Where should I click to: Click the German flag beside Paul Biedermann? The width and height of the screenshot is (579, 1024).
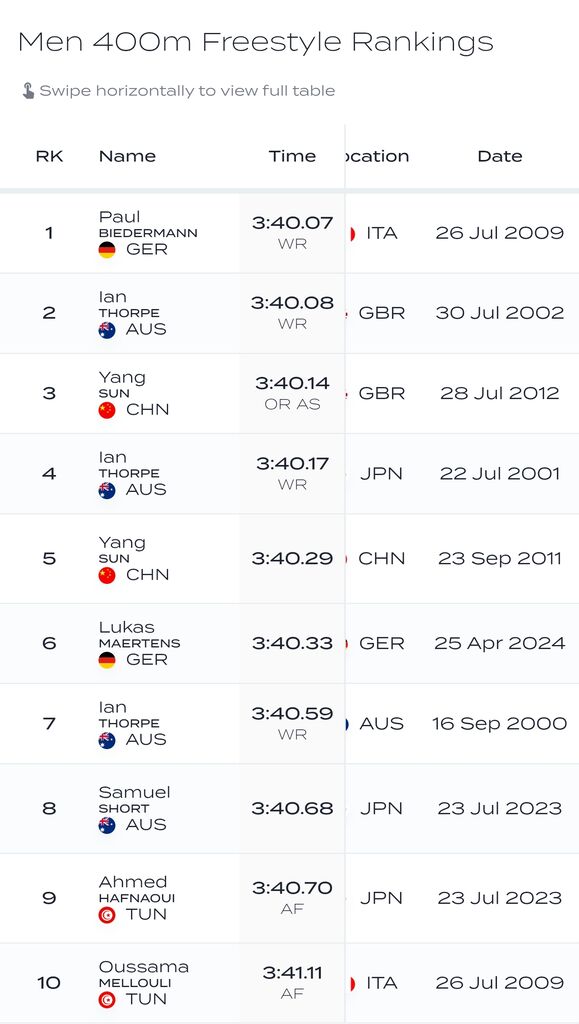click(107, 249)
